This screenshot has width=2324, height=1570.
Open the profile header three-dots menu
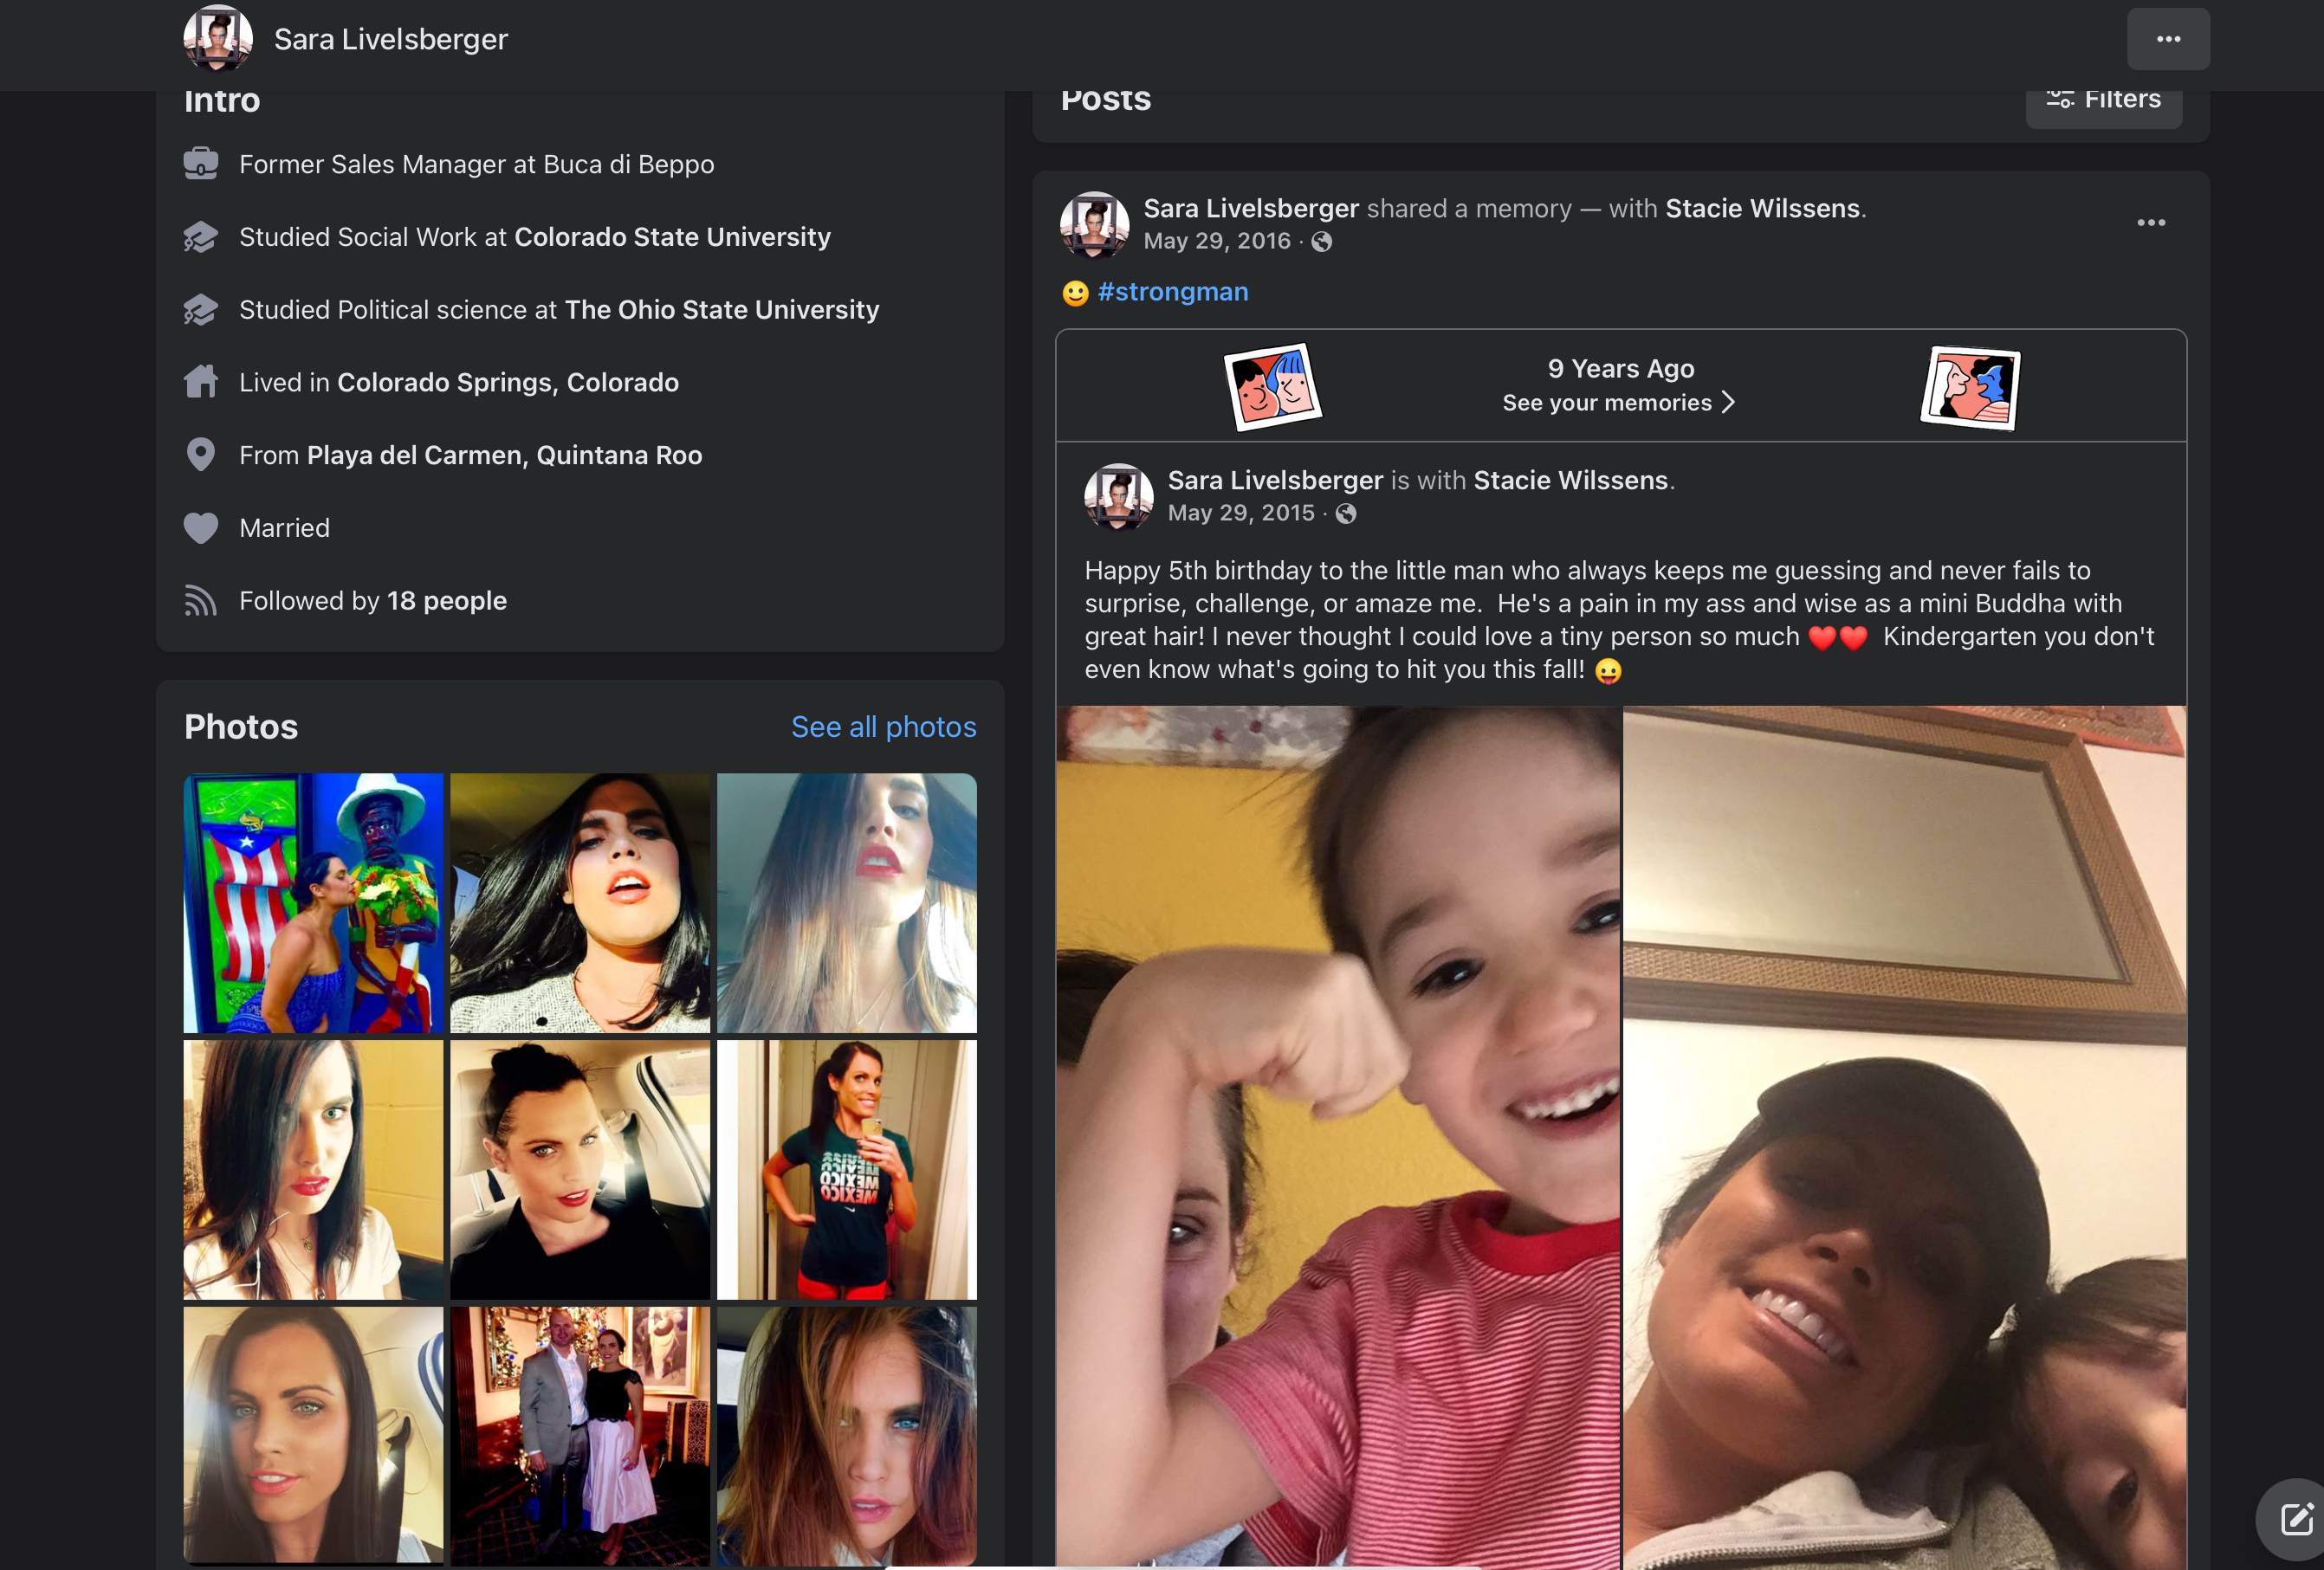click(2167, 39)
